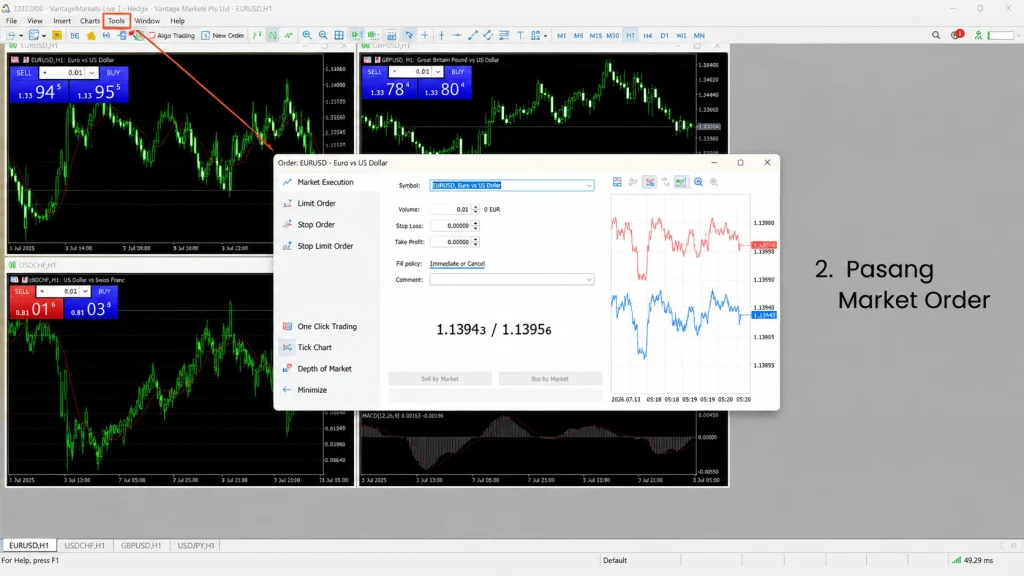
Task: Open the Insert menu
Action: pyautogui.click(x=62, y=21)
